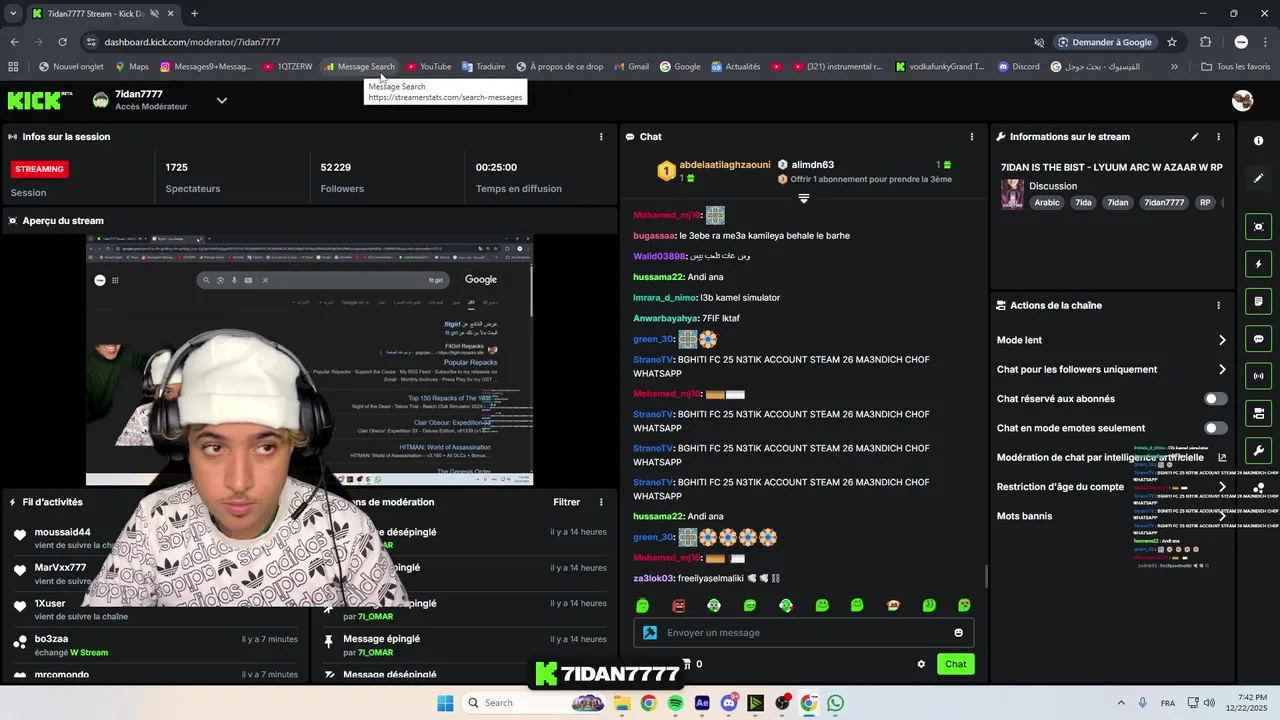Image resolution: width=1280 pixels, height=720 pixels.
Task: Send message with green Chat button
Action: tap(955, 664)
